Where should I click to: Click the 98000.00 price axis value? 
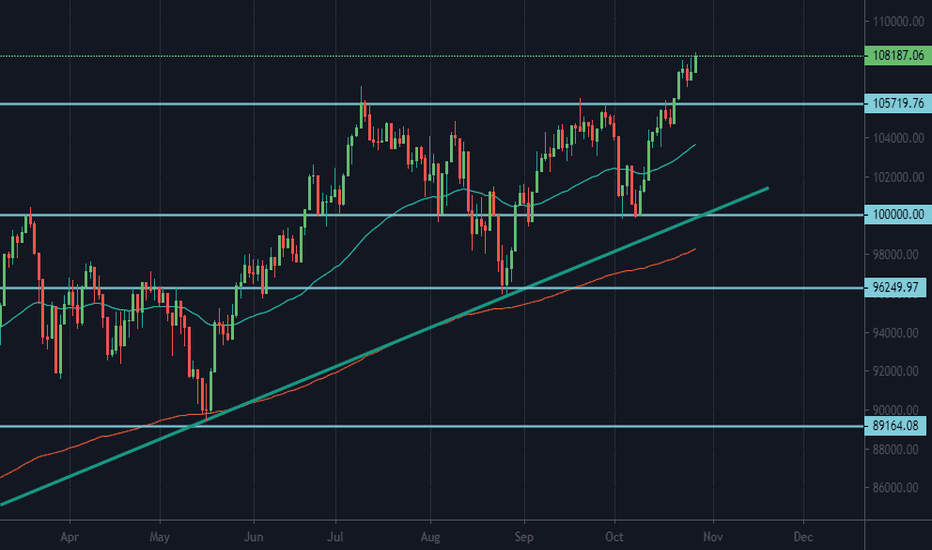[895, 254]
